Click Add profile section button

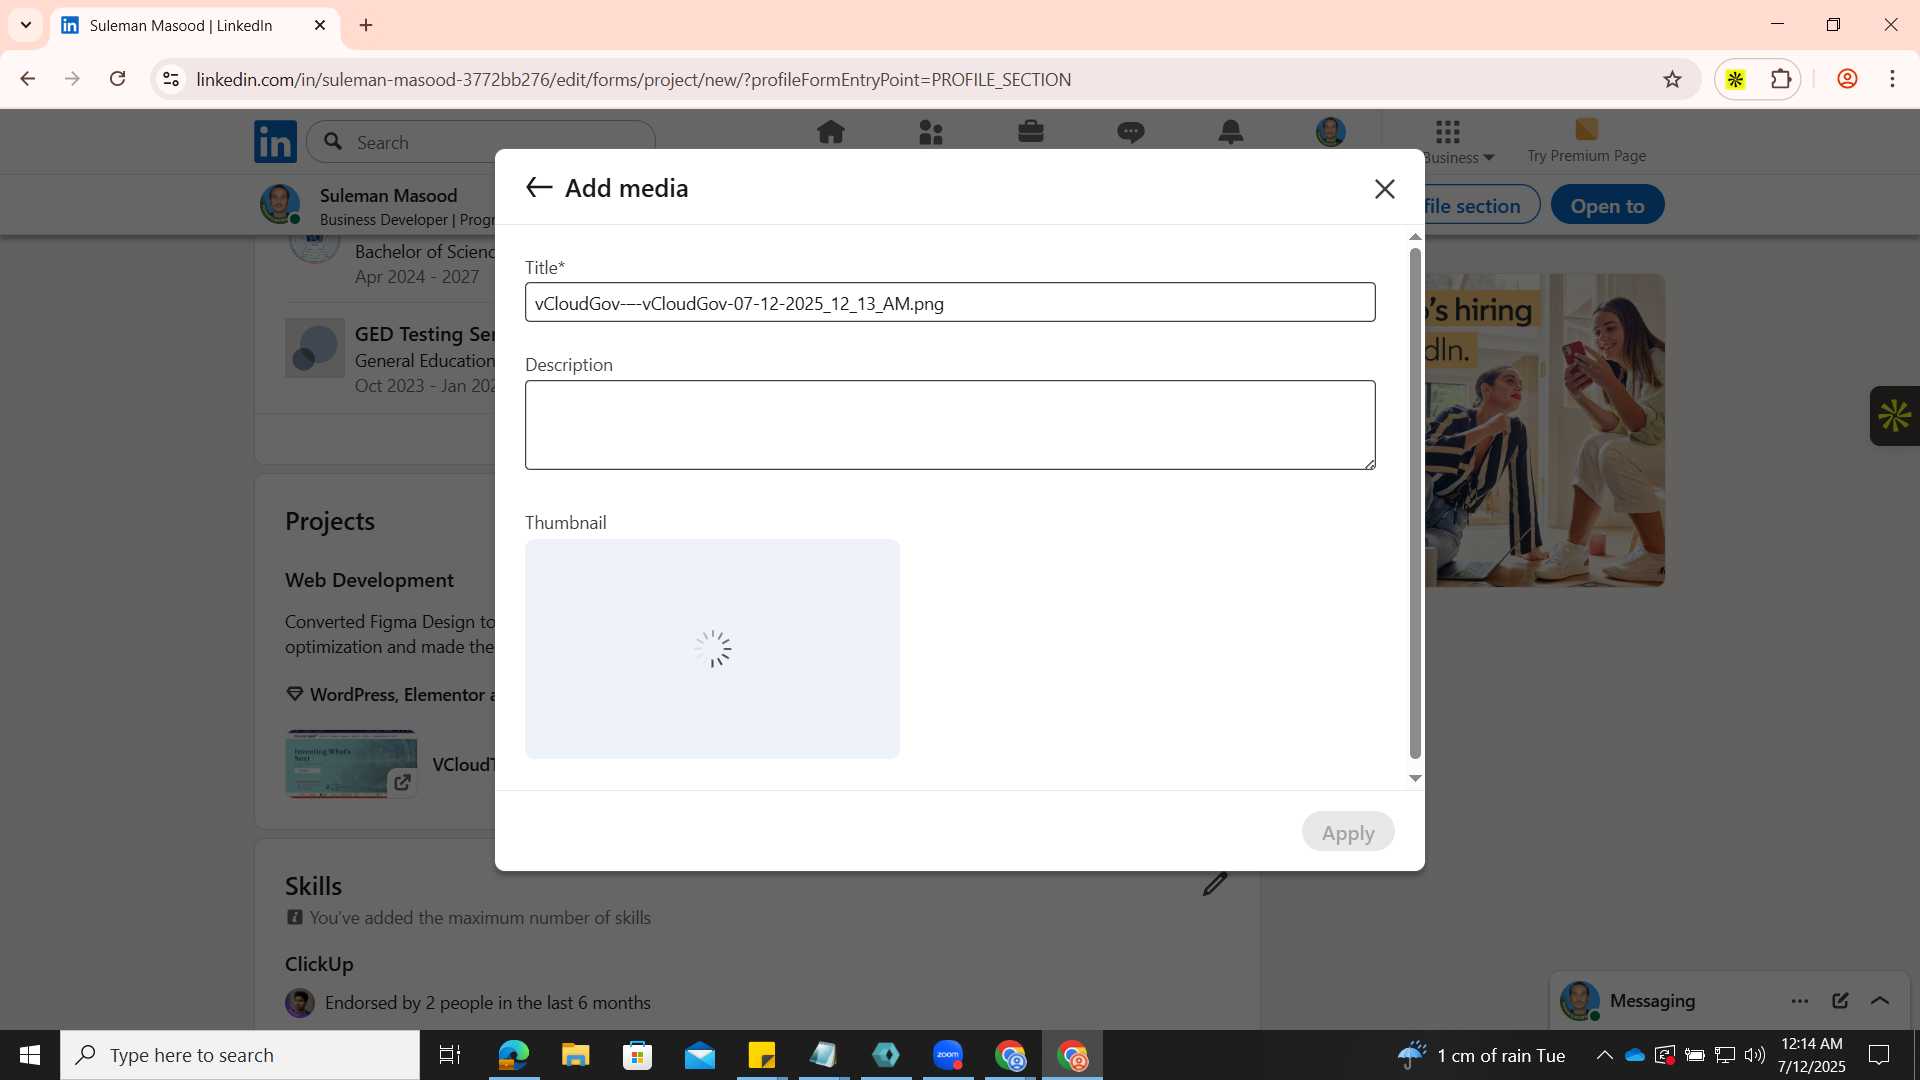click(1481, 205)
